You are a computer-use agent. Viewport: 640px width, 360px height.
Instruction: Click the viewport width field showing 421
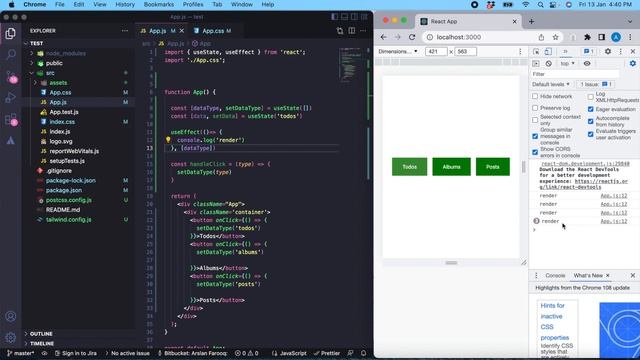pos(436,51)
